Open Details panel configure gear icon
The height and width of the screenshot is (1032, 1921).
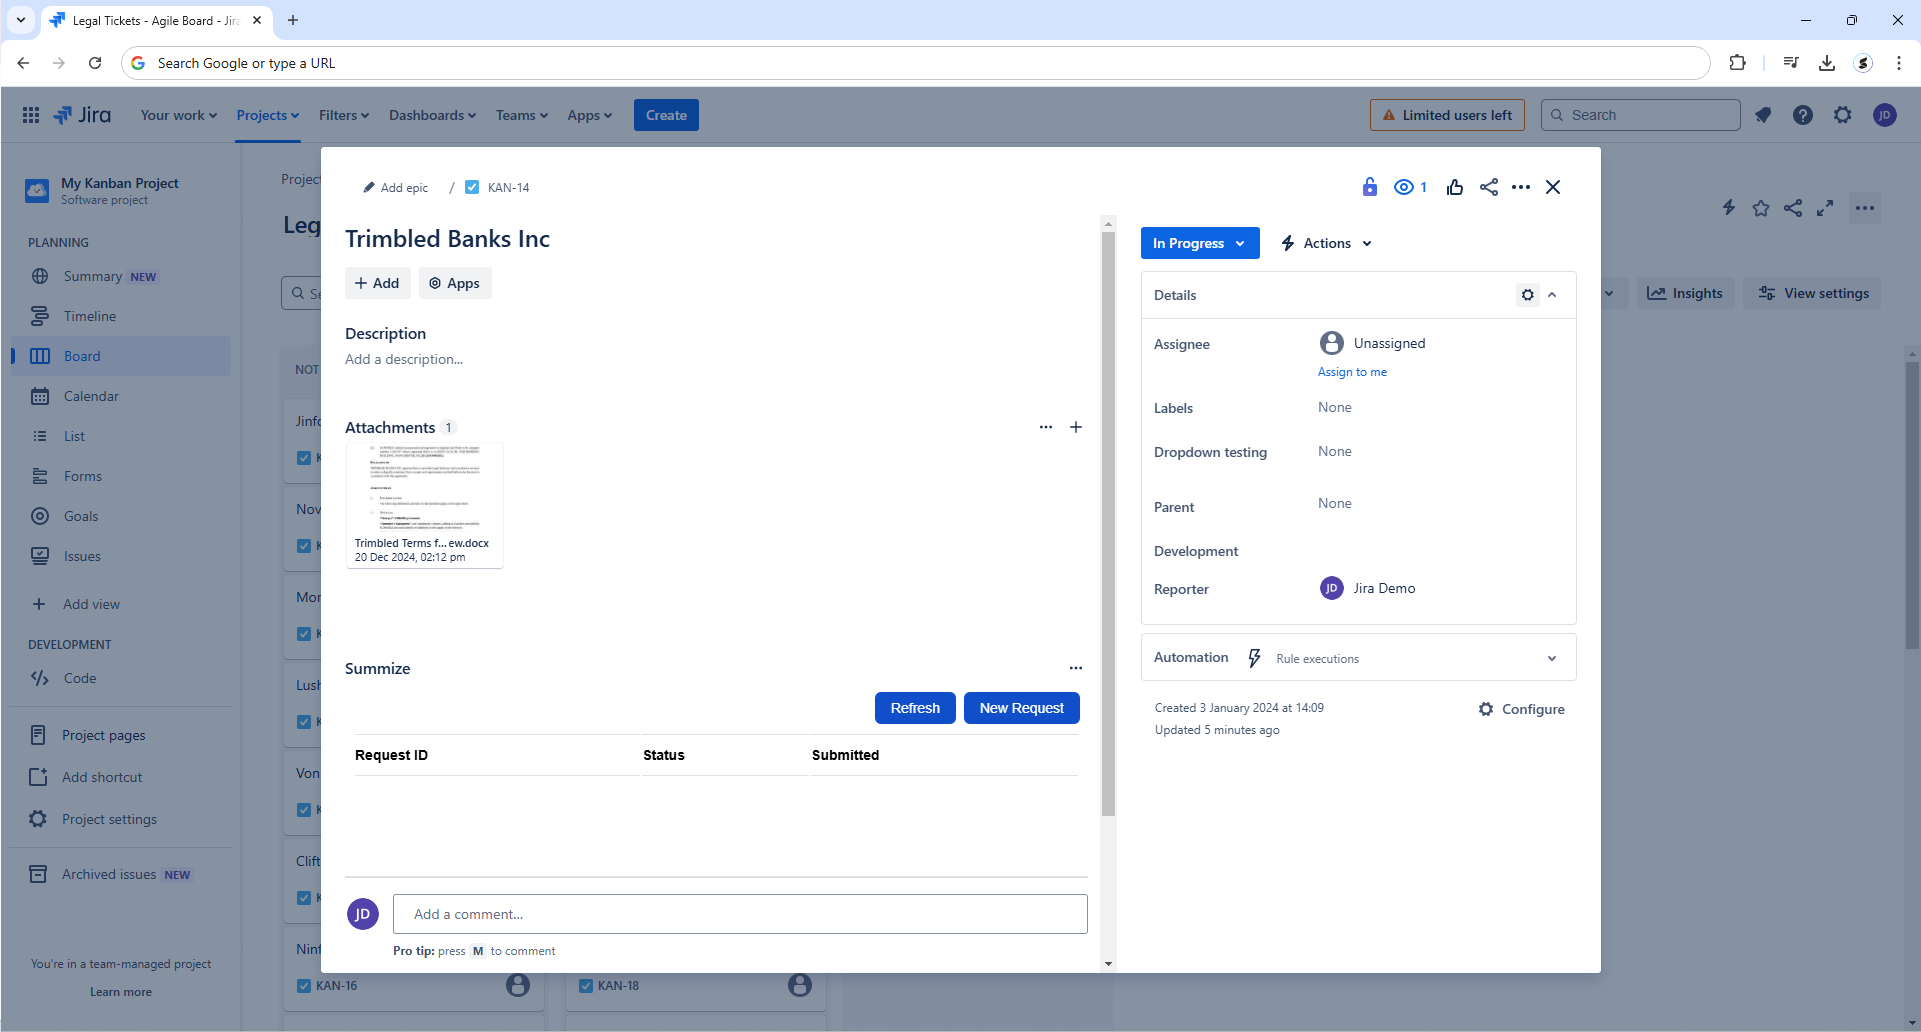pyautogui.click(x=1528, y=295)
